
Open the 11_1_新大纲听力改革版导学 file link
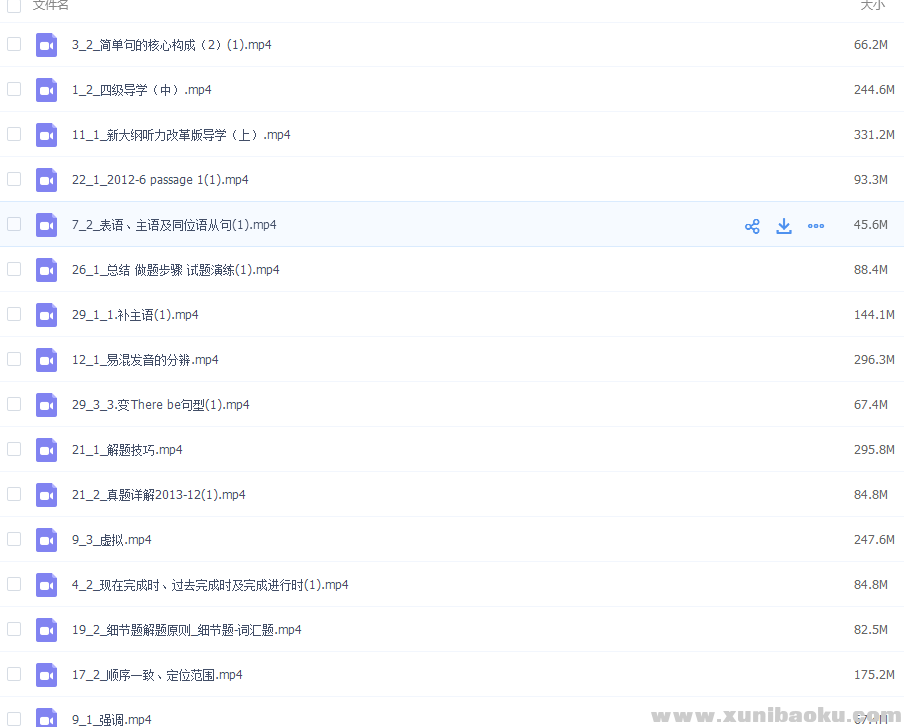[x=180, y=135]
